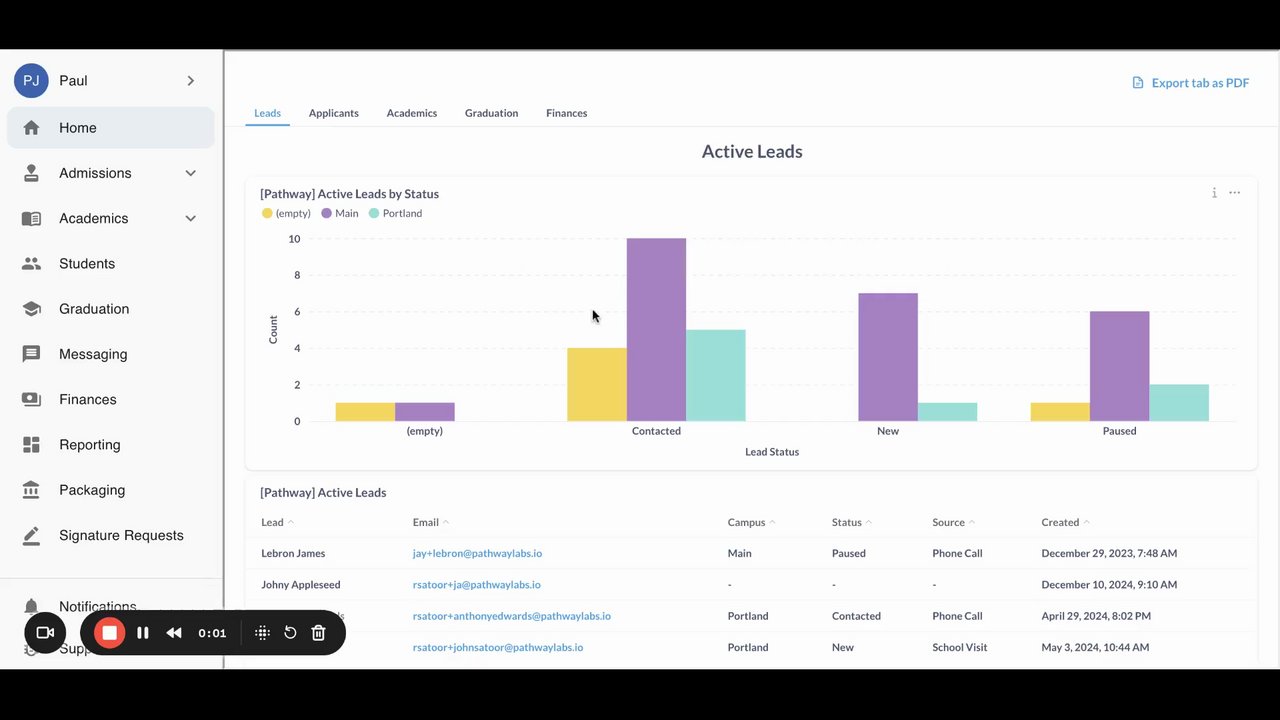Delete the recording using trash icon
Viewport: 1280px width, 720px height.
point(318,633)
